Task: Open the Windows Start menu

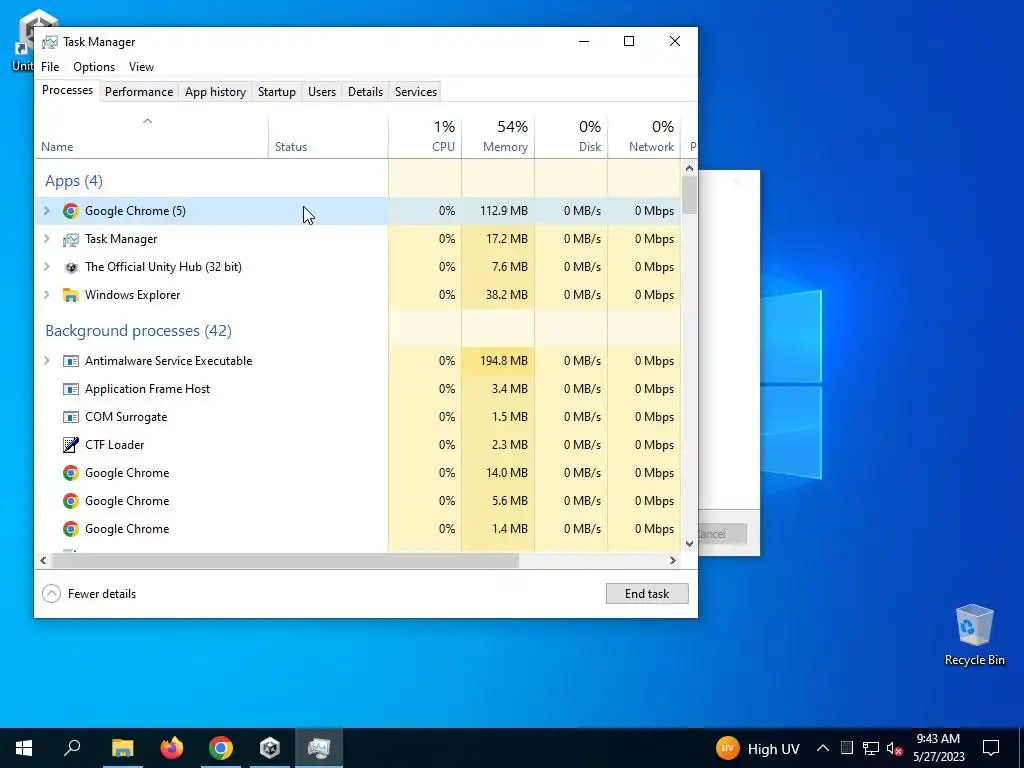Action: [24, 748]
